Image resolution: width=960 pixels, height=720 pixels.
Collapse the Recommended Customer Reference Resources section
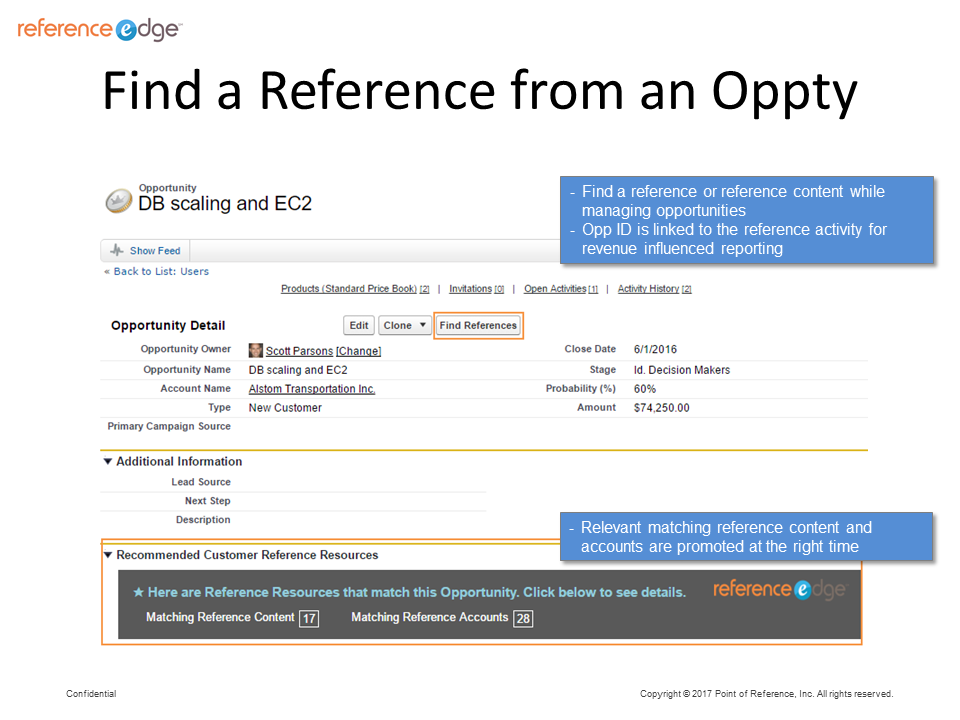pos(108,554)
